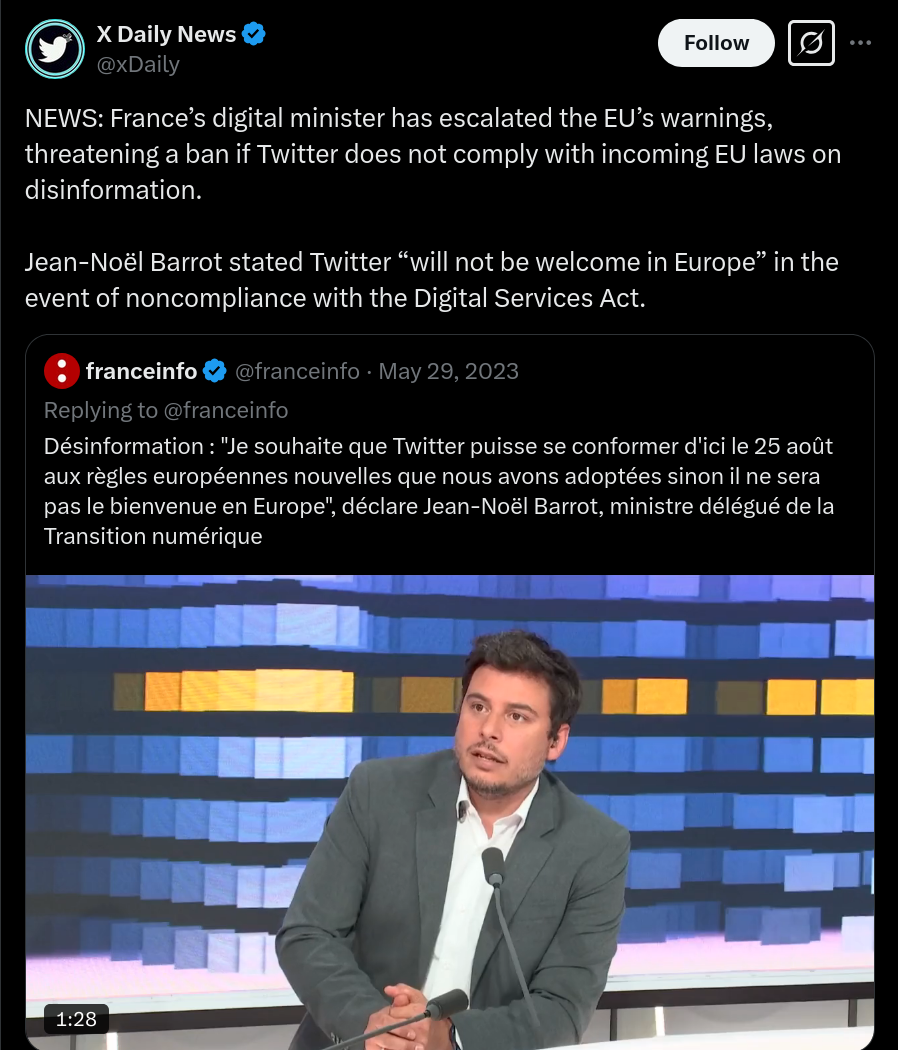Viewport: 898px width, 1050px height.
Task: Click the 'Replying to @franceinfo' line
Action: coord(166,410)
